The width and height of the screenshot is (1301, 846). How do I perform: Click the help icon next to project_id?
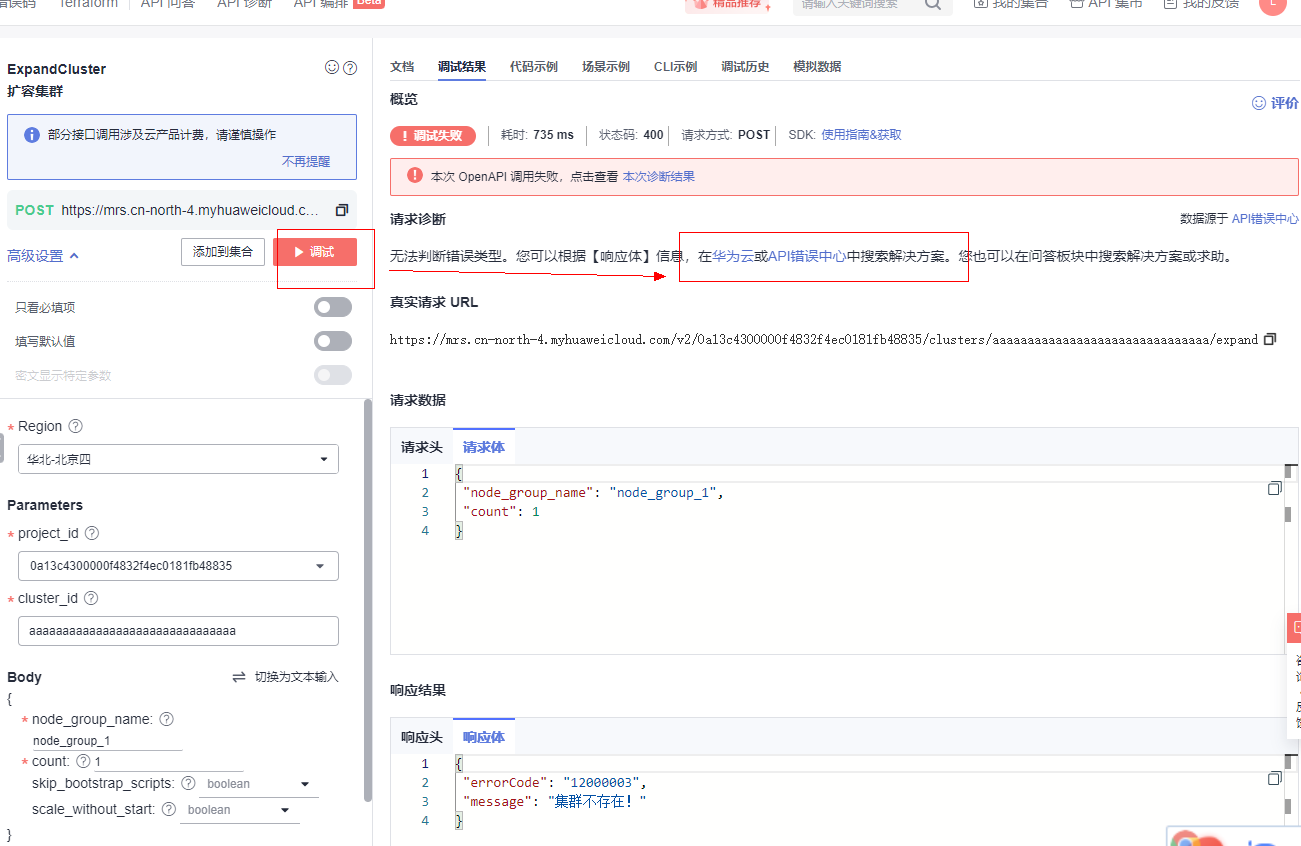[x=92, y=533]
